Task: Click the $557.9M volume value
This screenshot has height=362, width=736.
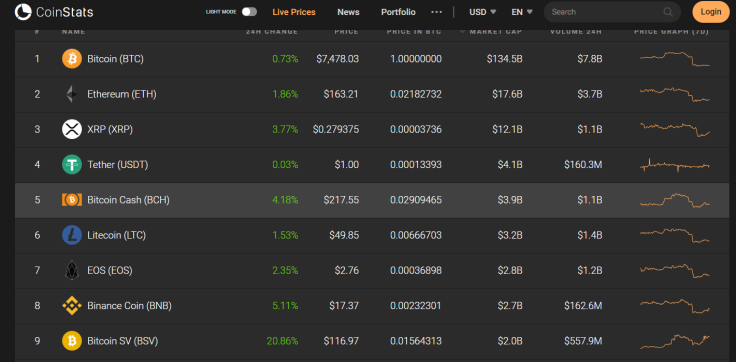Action: 583,341
